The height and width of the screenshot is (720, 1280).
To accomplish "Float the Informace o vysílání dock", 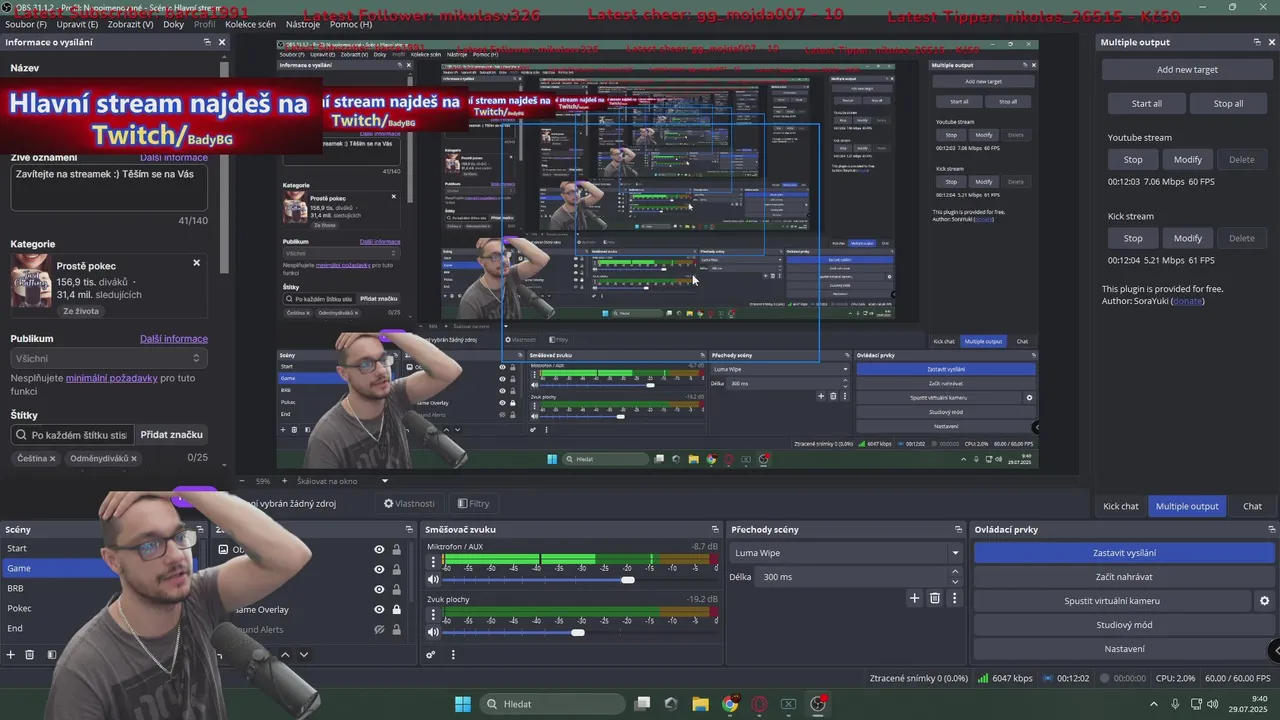I will [x=207, y=42].
